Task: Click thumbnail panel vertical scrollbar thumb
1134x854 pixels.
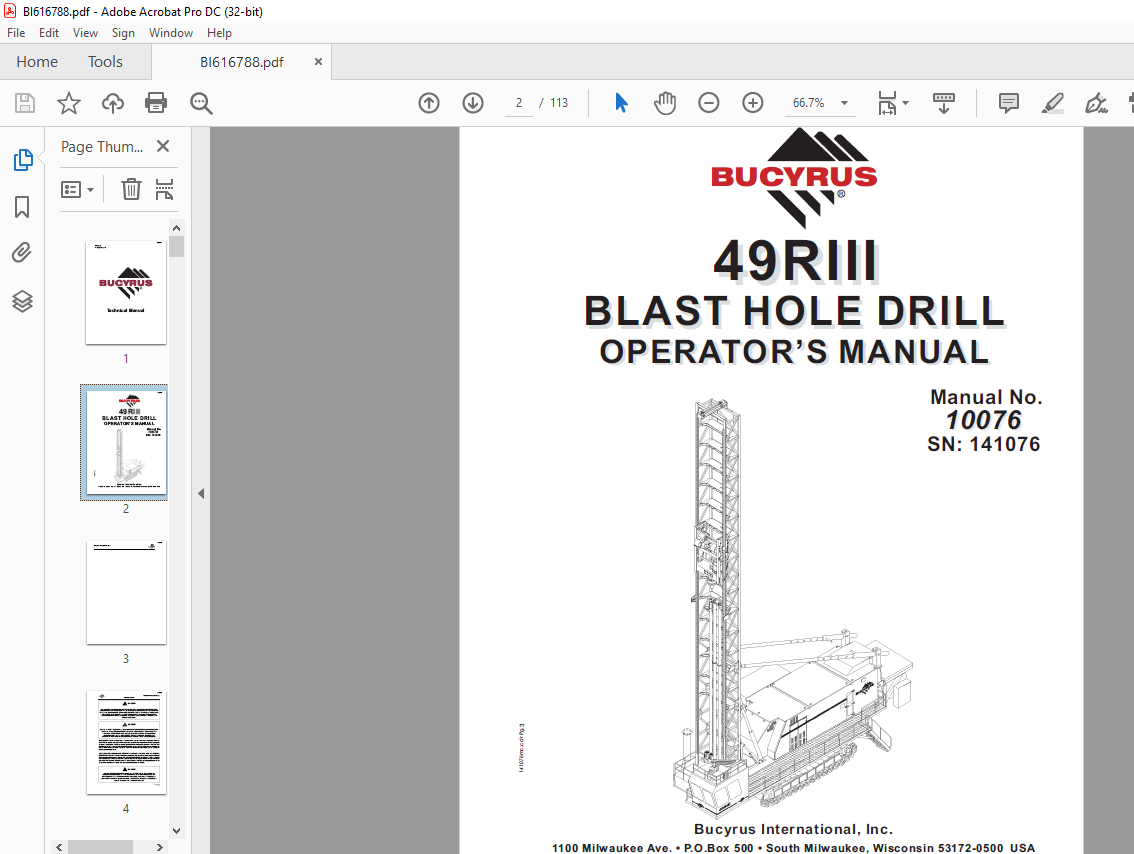Action: pos(176,247)
